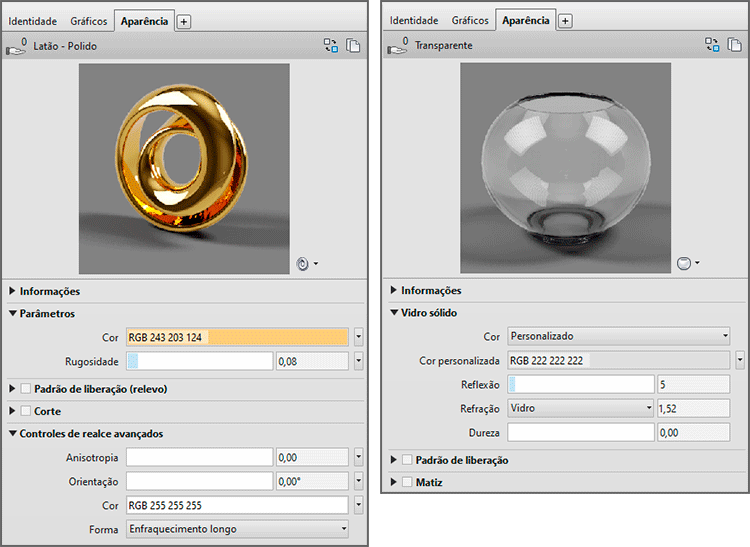Open scene options icon below the glass bowl preview
Viewport: 750px width, 547px height.
[x=687, y=263]
